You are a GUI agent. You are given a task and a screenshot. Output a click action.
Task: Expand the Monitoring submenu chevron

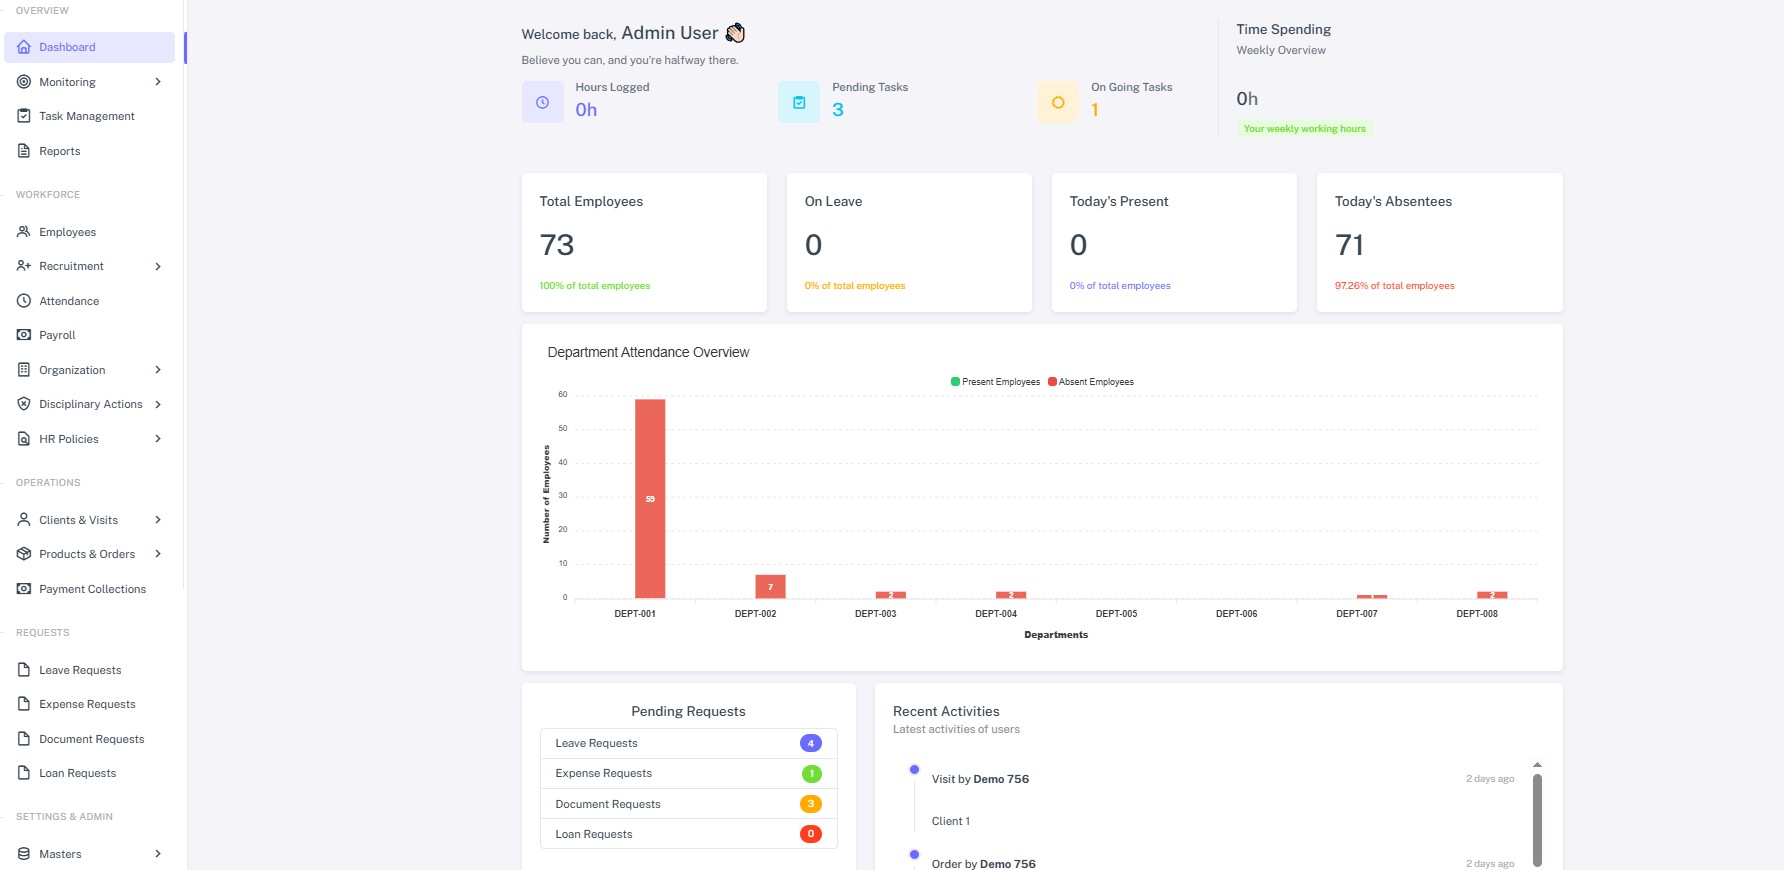tap(158, 82)
